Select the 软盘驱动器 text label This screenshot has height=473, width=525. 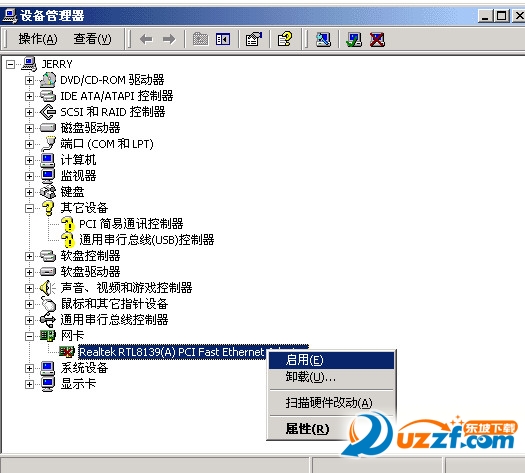(x=90, y=271)
